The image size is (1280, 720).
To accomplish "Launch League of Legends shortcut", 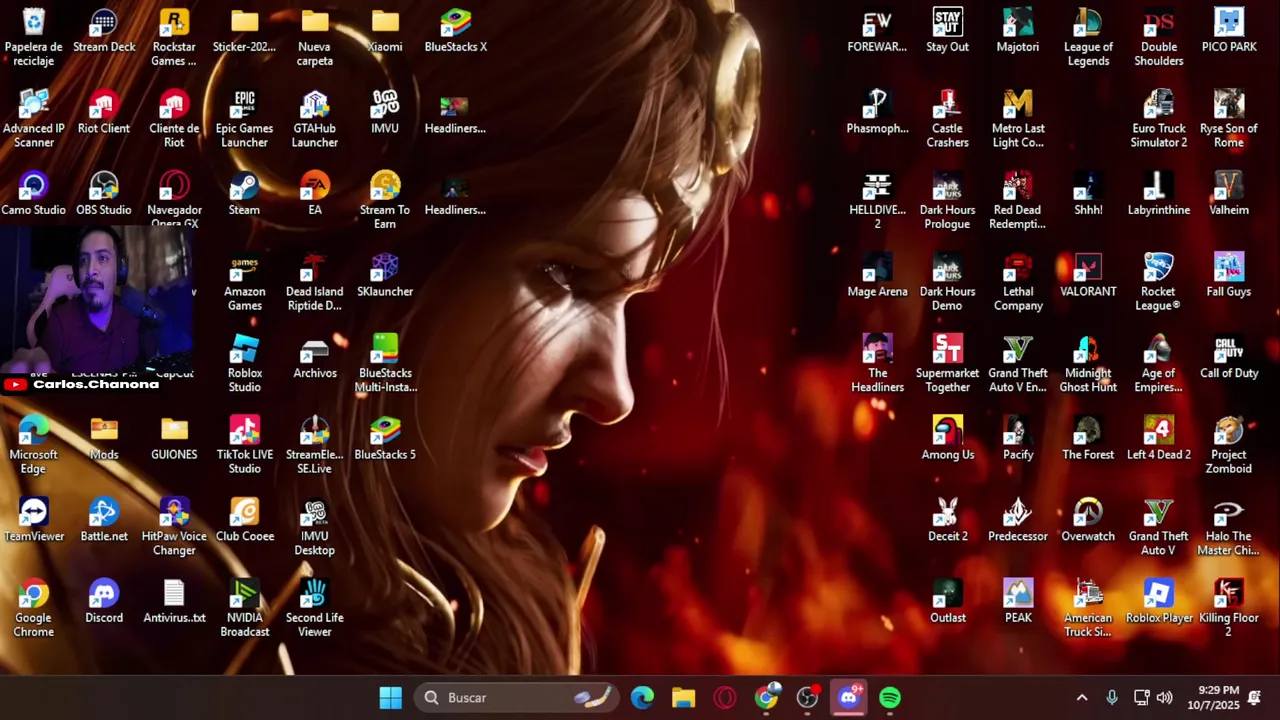I will pos(1088,37).
